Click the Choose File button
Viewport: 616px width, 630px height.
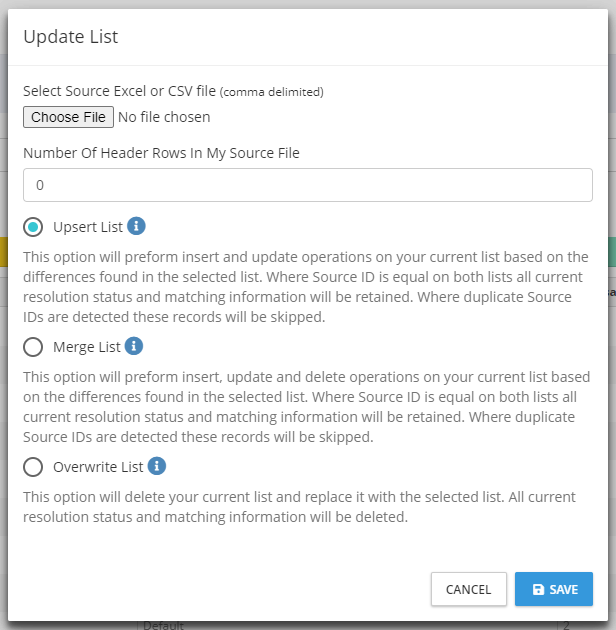point(68,117)
